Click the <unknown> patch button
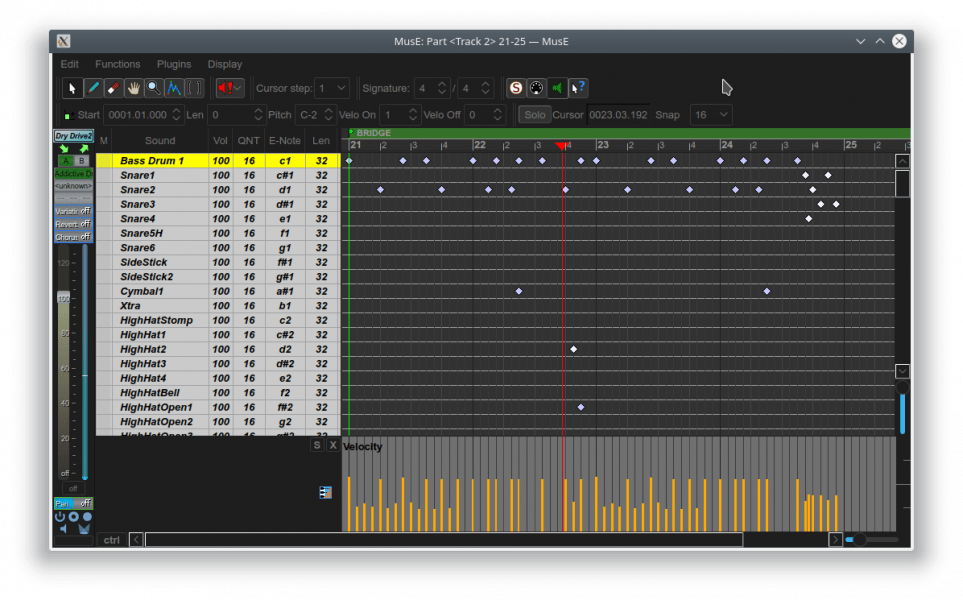The height and width of the screenshot is (600, 963). pos(73,185)
